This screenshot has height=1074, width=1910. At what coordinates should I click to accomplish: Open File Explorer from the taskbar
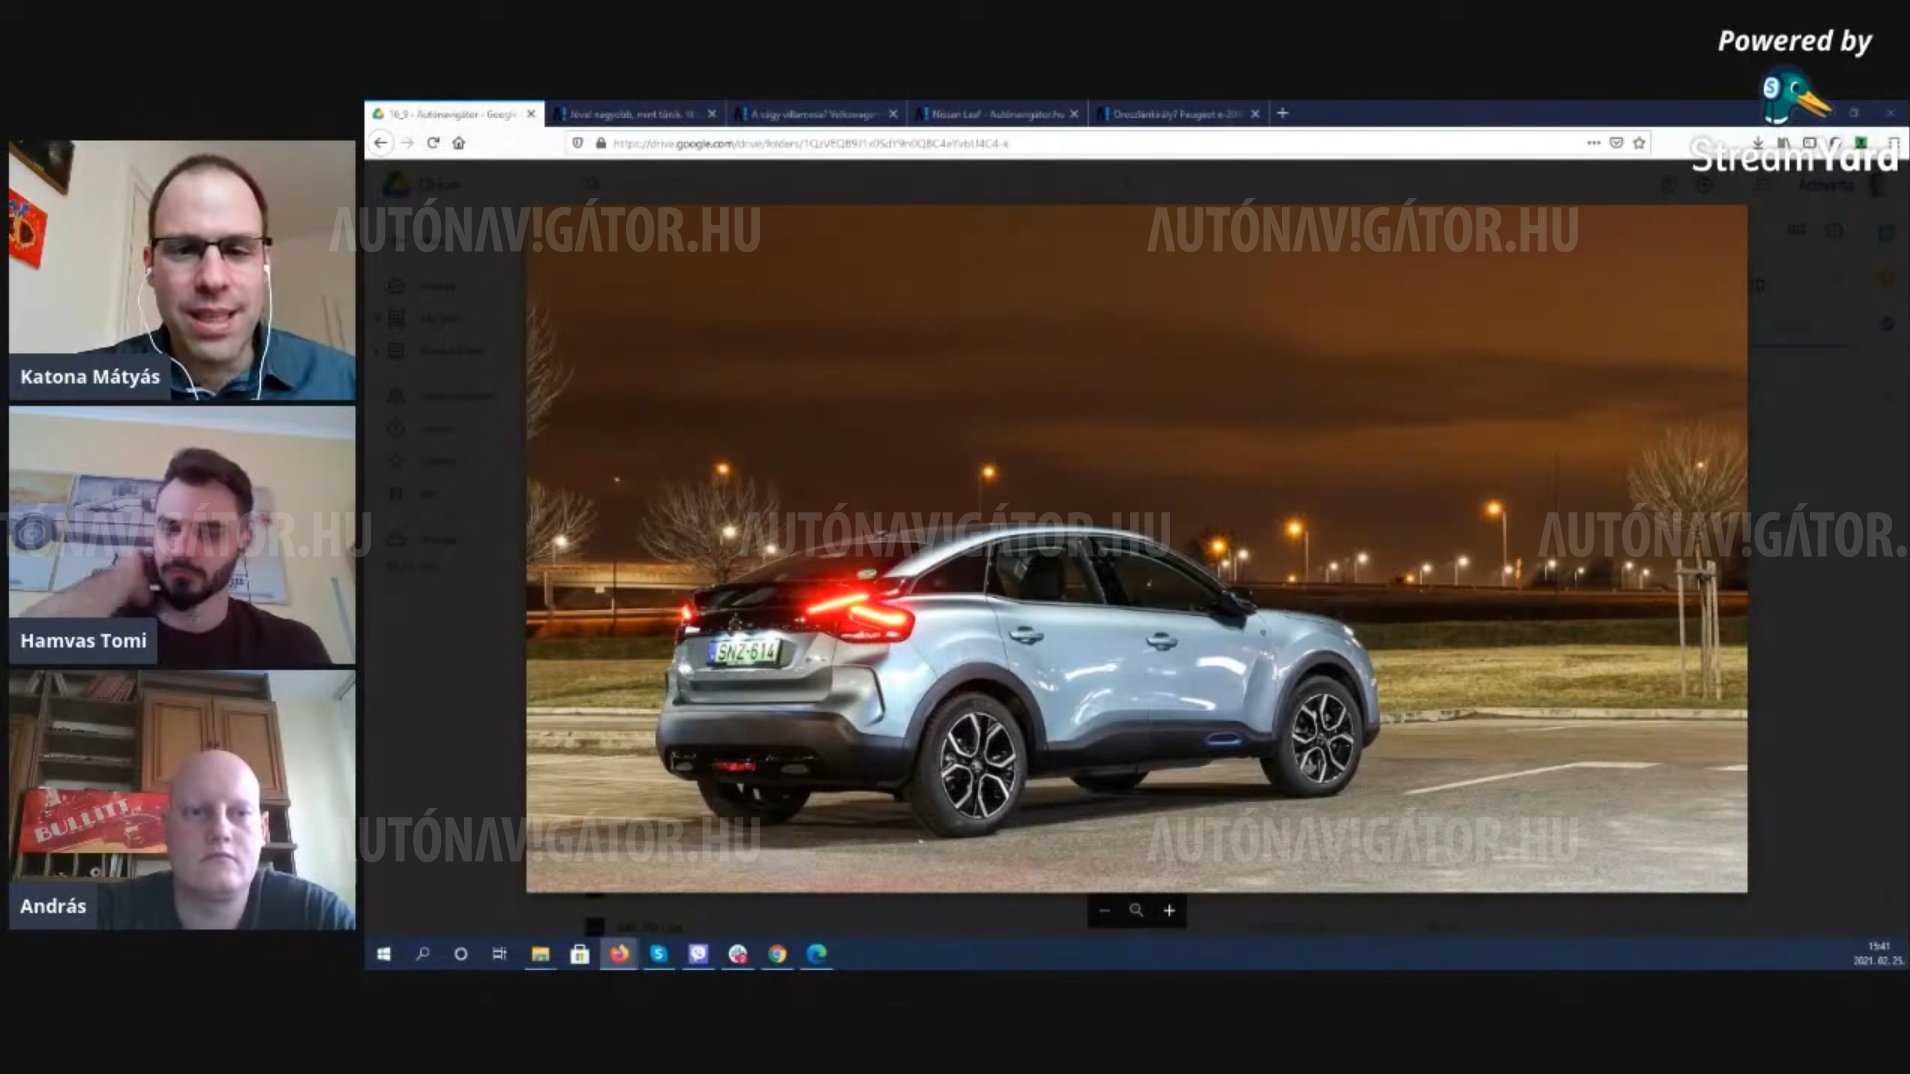(540, 954)
